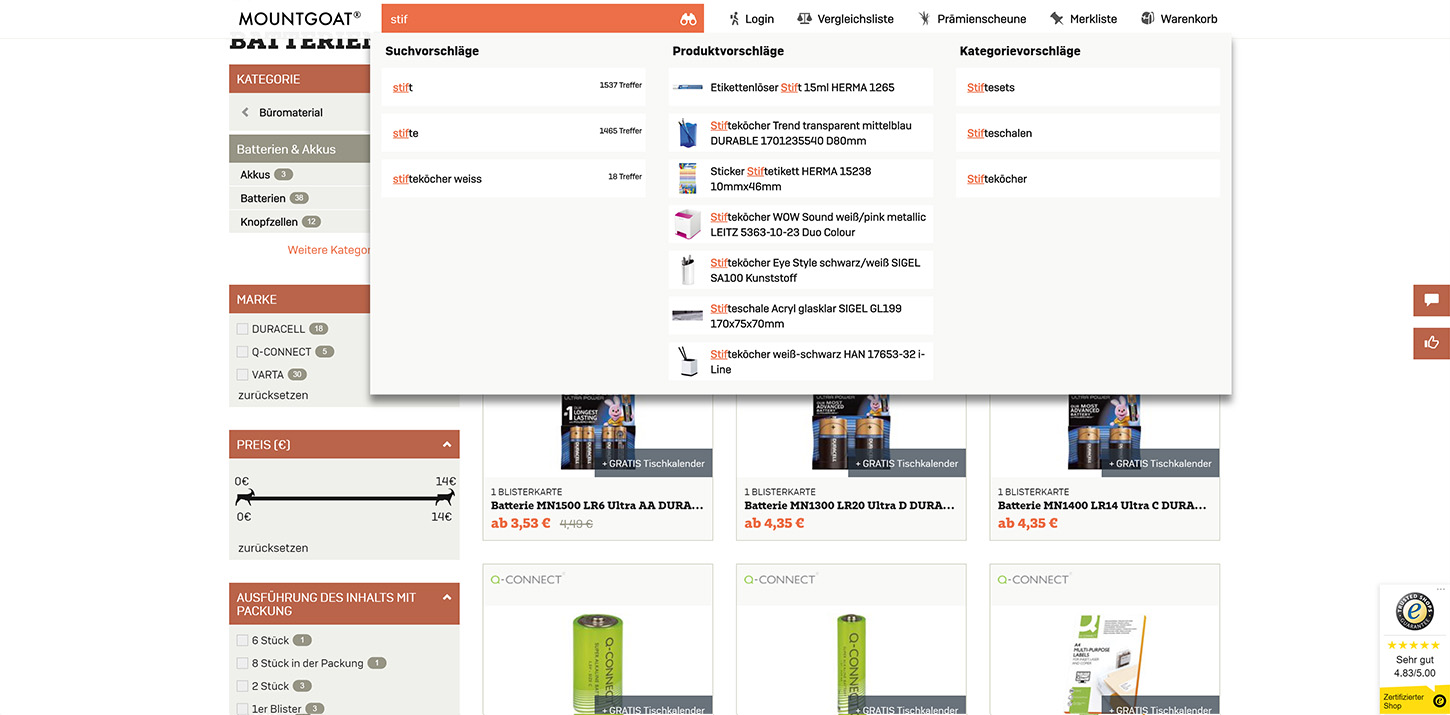The height and width of the screenshot is (715, 1450).
Task: Click the MOUNTGOAT logo
Action: tap(300, 18)
